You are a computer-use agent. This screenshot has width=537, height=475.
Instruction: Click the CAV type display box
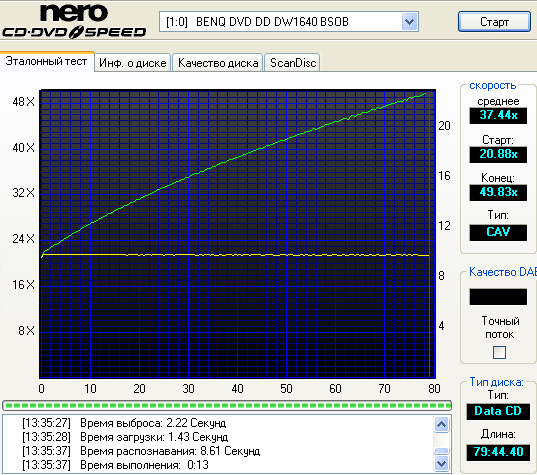pos(498,233)
